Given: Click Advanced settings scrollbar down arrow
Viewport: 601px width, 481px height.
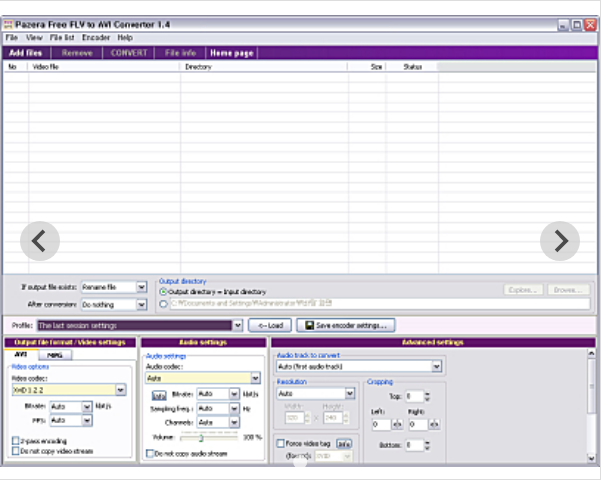Looking at the screenshot, I should click(591, 458).
